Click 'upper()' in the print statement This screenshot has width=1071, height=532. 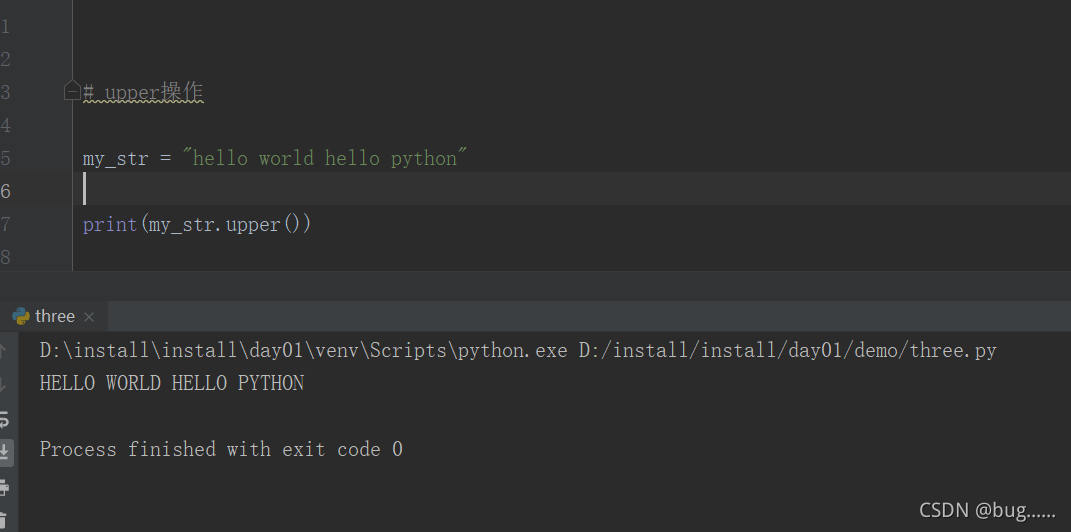pos(263,224)
